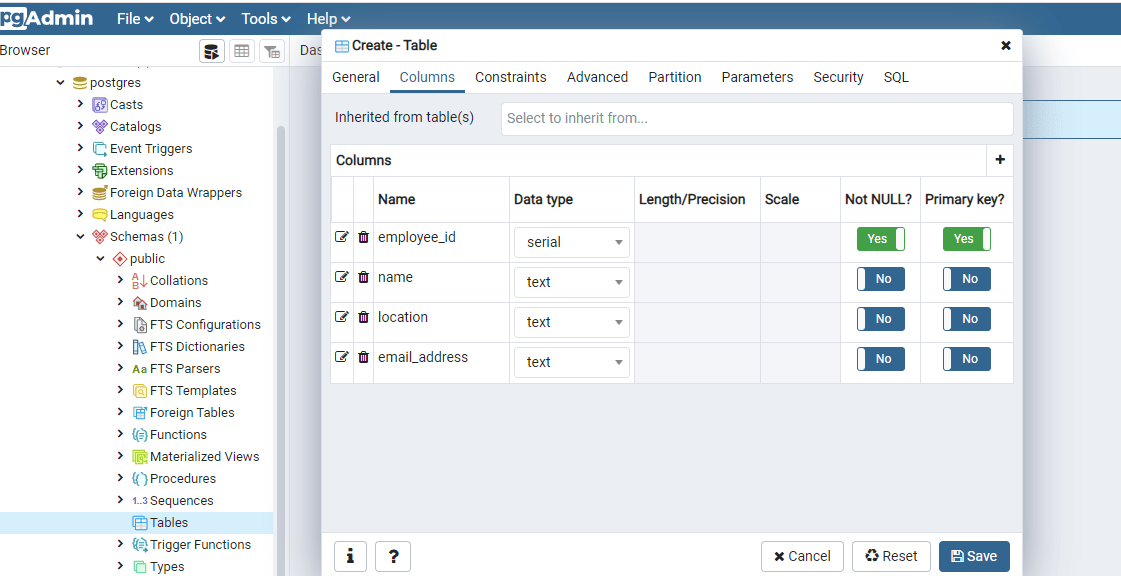Add a new column with plus icon
The width and height of the screenshot is (1121, 576).
999,160
